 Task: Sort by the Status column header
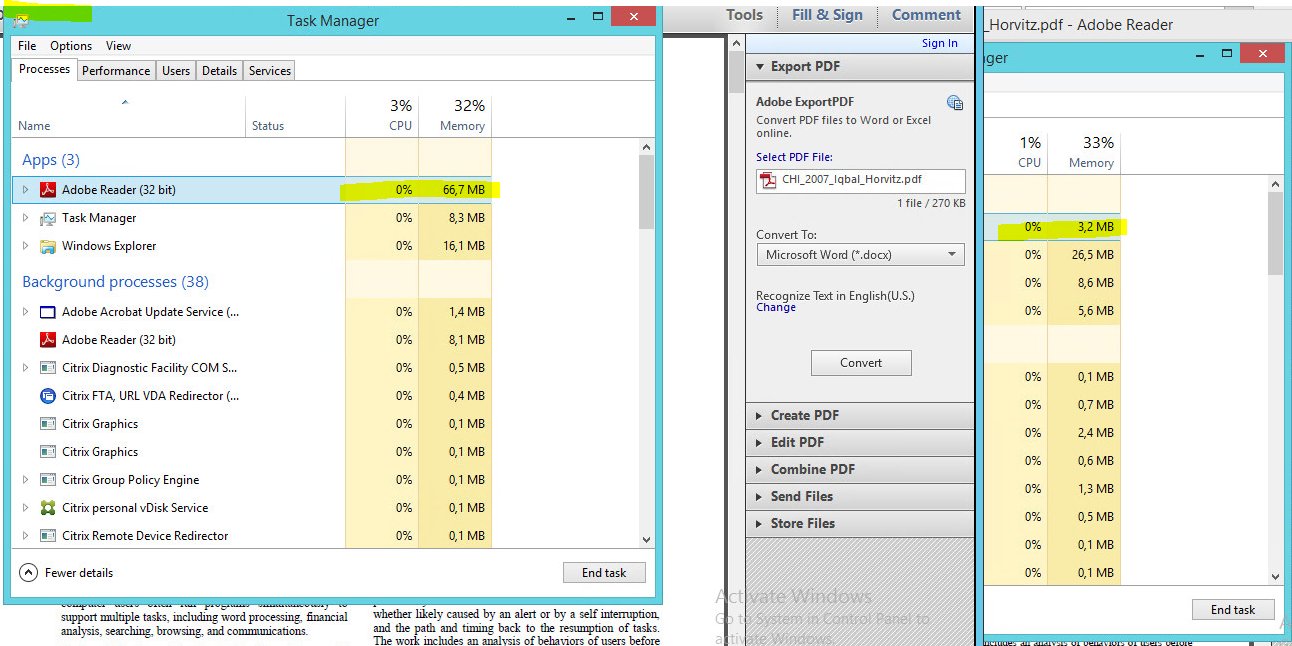pos(295,116)
